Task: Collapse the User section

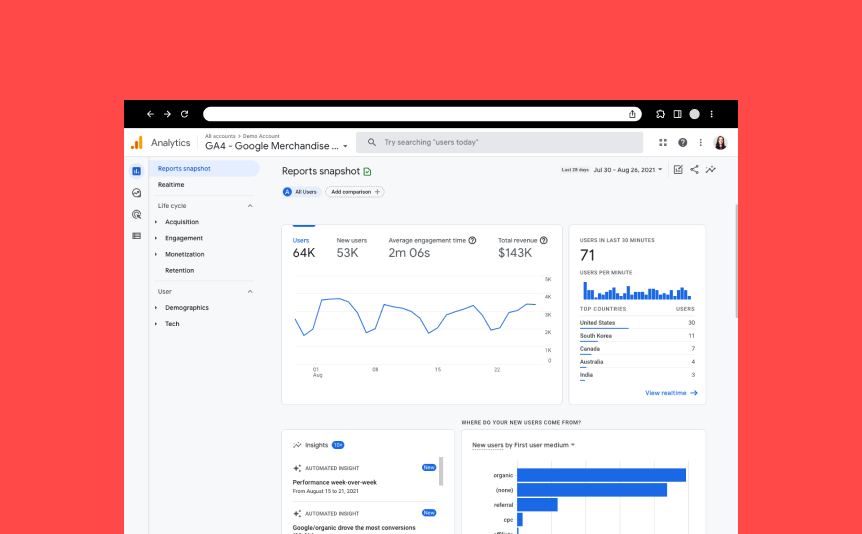Action: pos(250,291)
